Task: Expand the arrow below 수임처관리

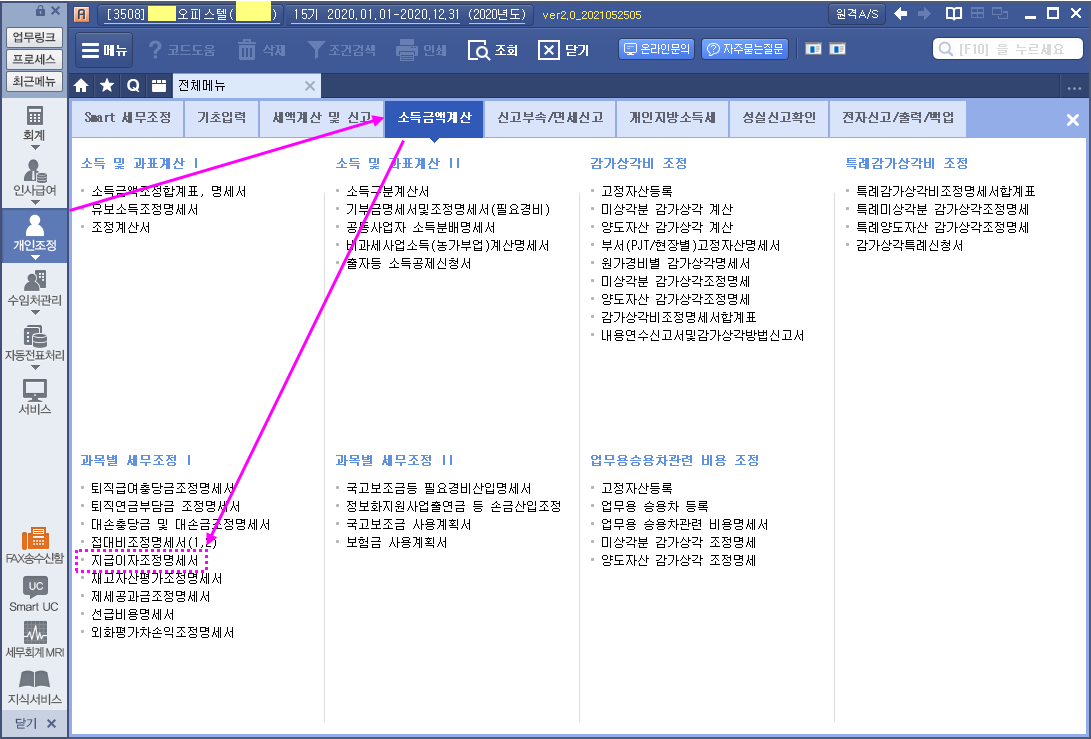Action: (x=35, y=312)
